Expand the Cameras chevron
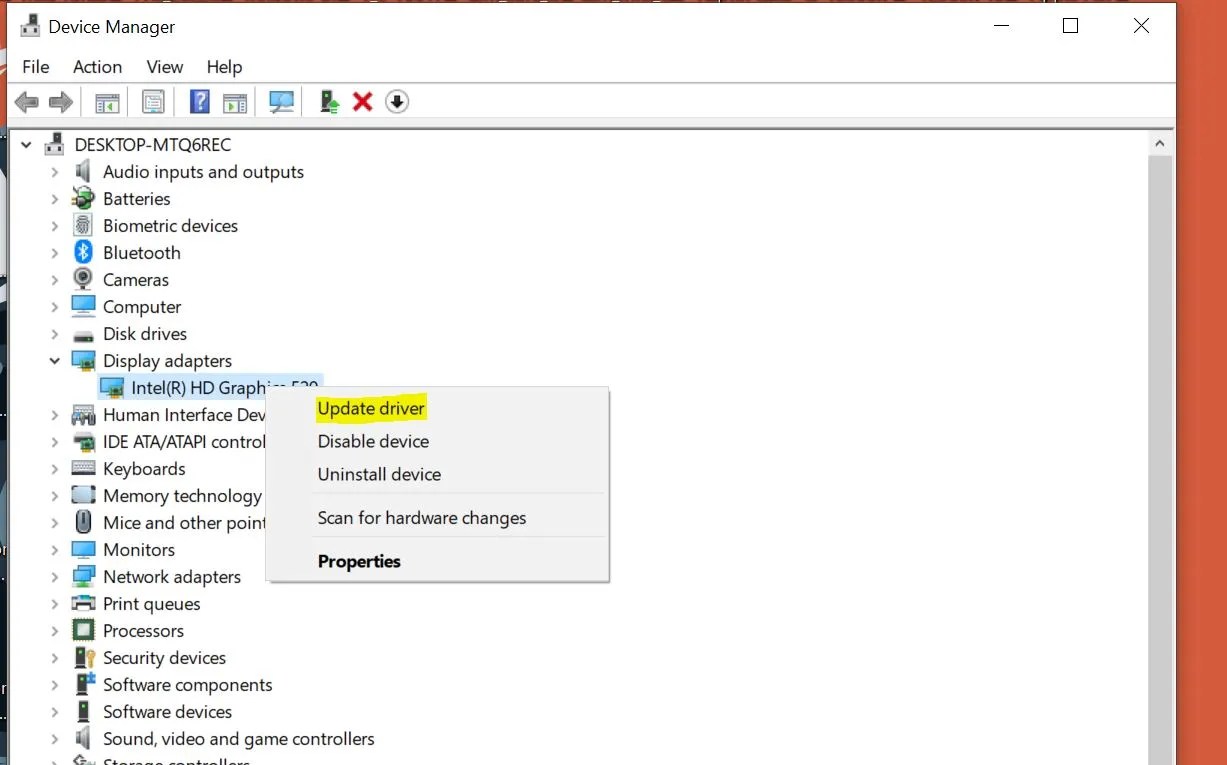 (55, 280)
